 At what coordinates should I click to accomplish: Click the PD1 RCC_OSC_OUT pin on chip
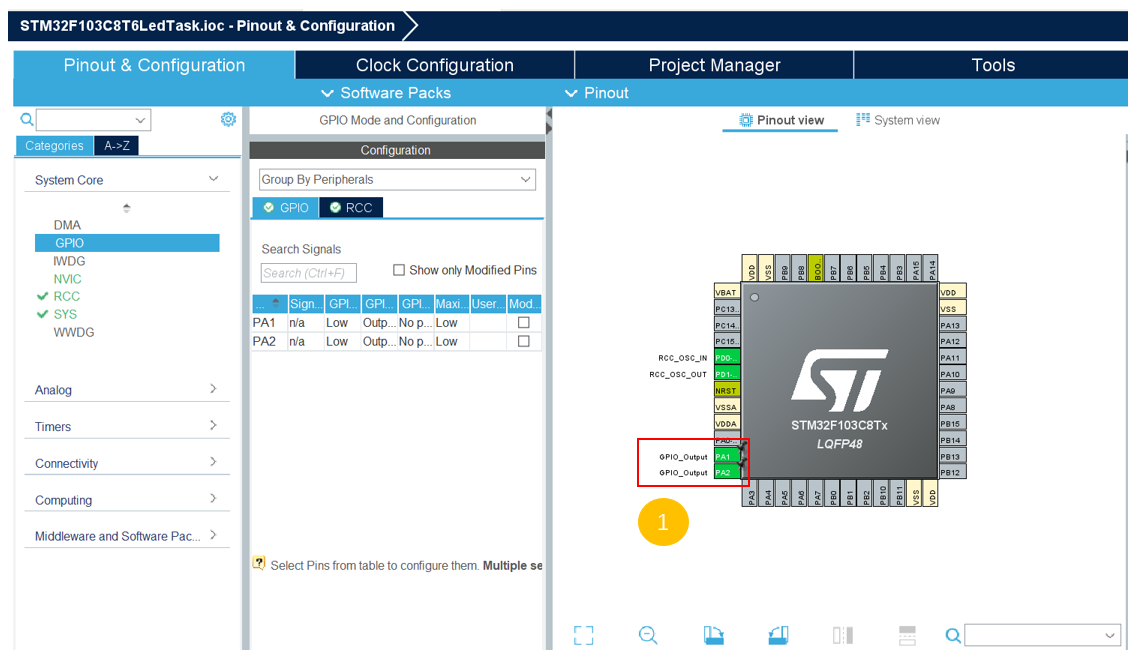(726, 374)
